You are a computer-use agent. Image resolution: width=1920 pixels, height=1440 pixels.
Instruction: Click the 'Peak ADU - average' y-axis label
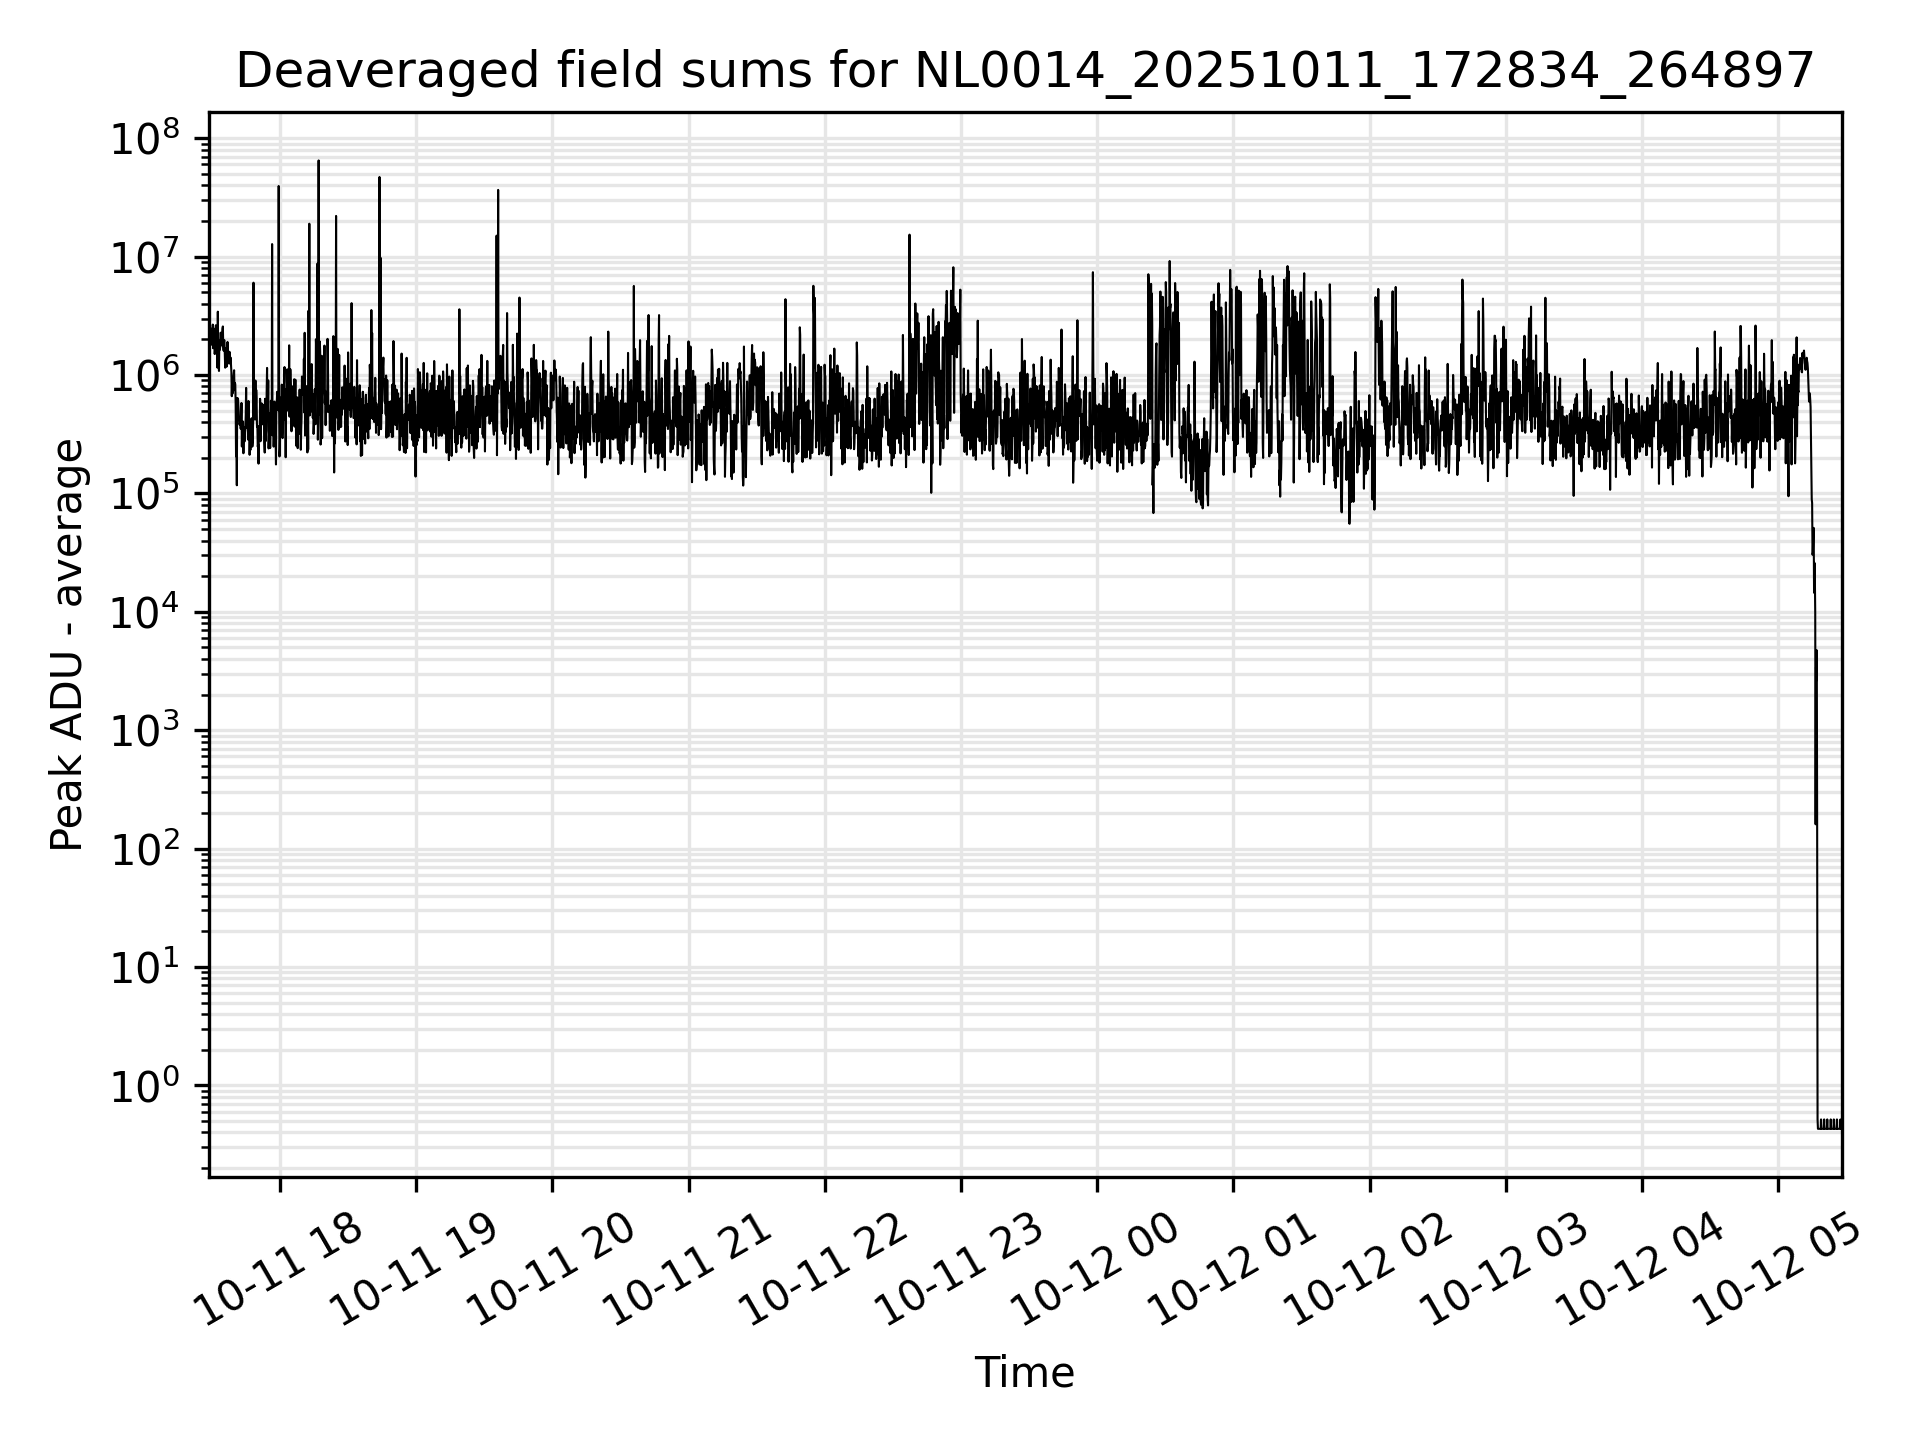(x=68, y=645)
